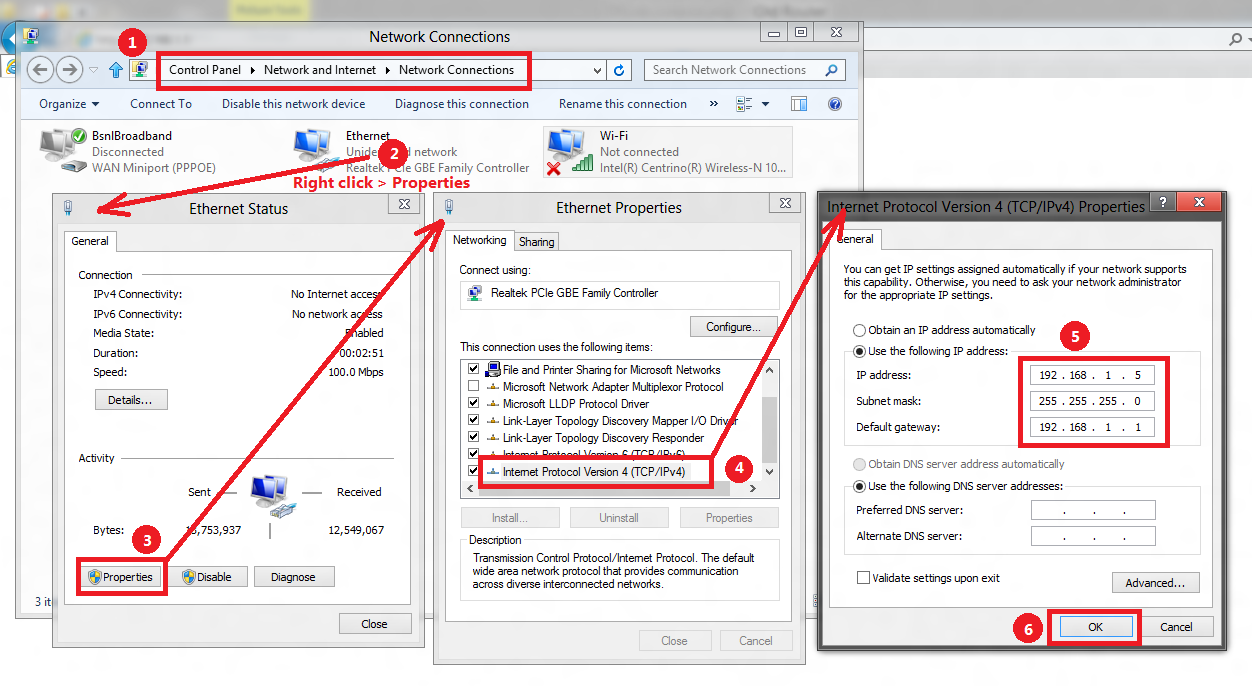
Task: Check Validate settings upon exit
Action: 863,578
